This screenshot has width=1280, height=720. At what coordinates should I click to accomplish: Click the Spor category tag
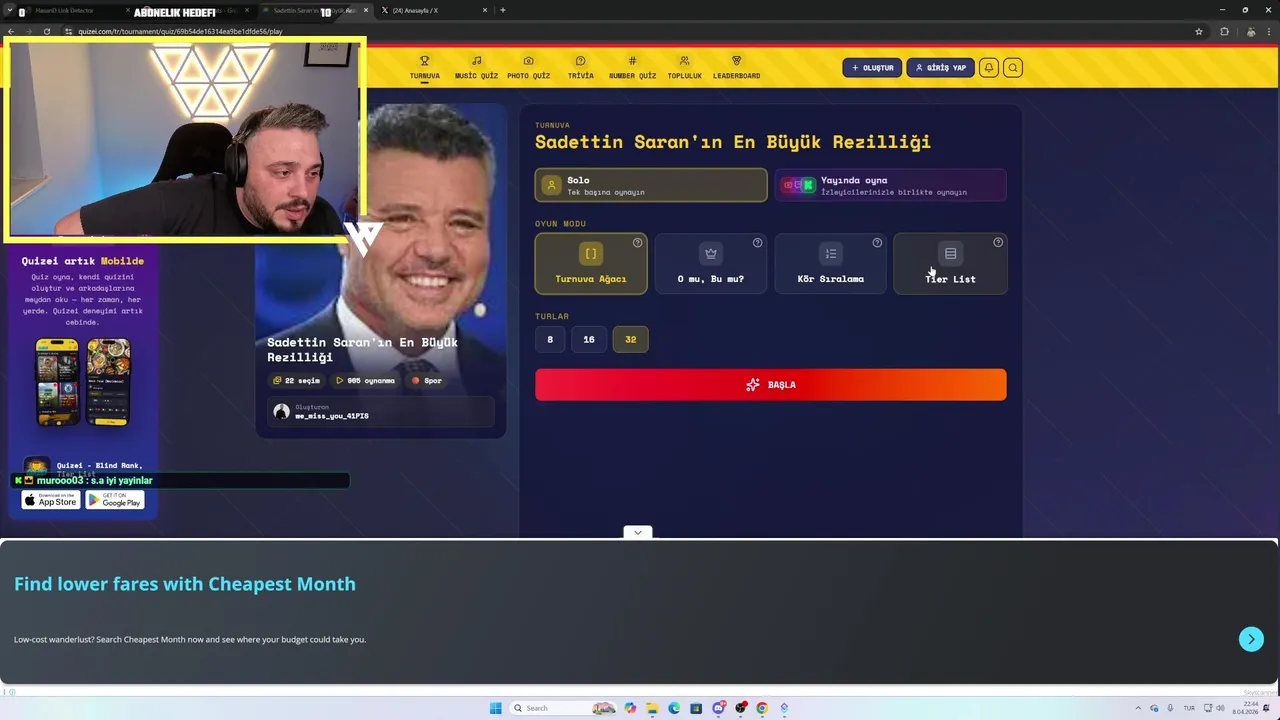coord(427,380)
